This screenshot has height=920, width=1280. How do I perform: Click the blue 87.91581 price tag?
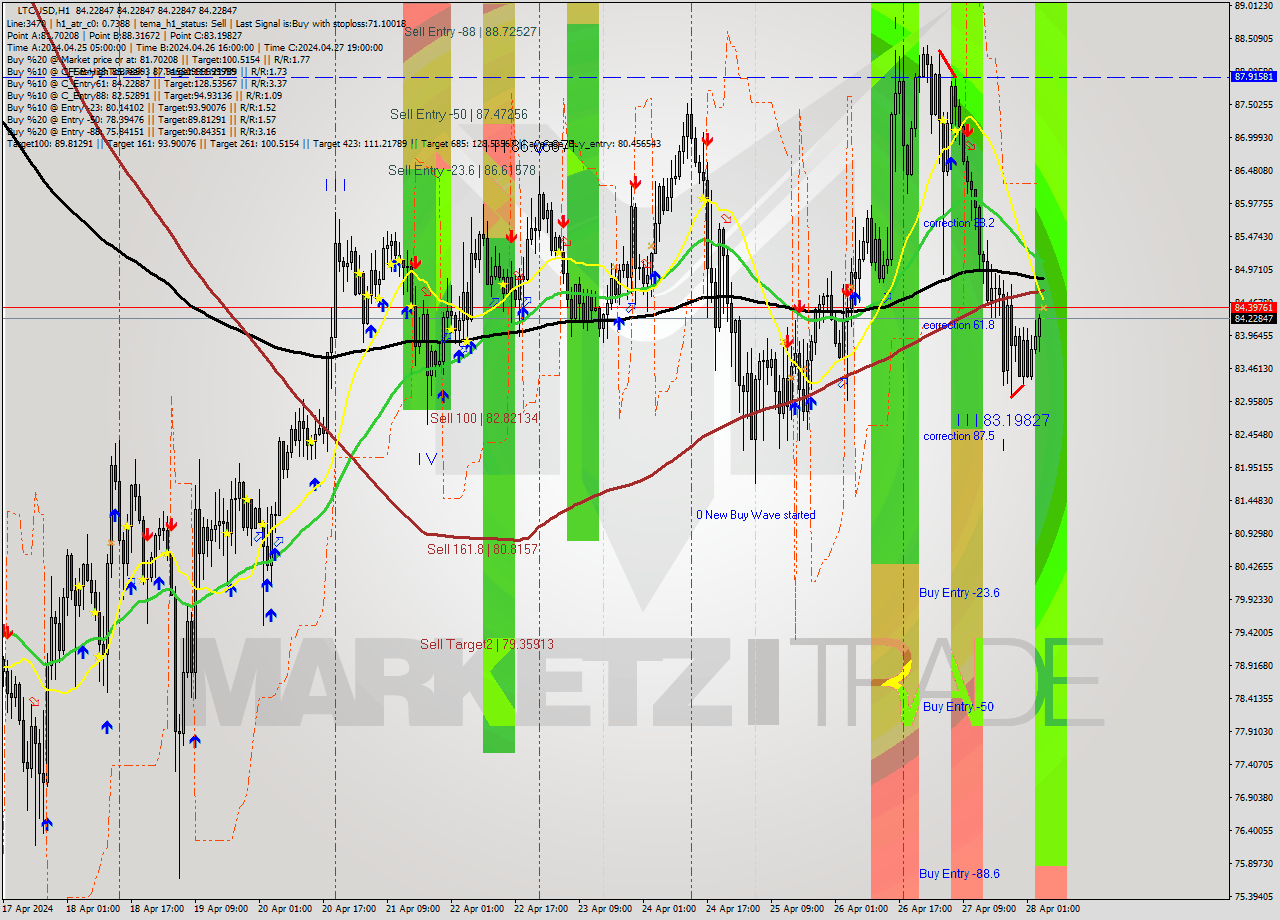(1254, 76)
